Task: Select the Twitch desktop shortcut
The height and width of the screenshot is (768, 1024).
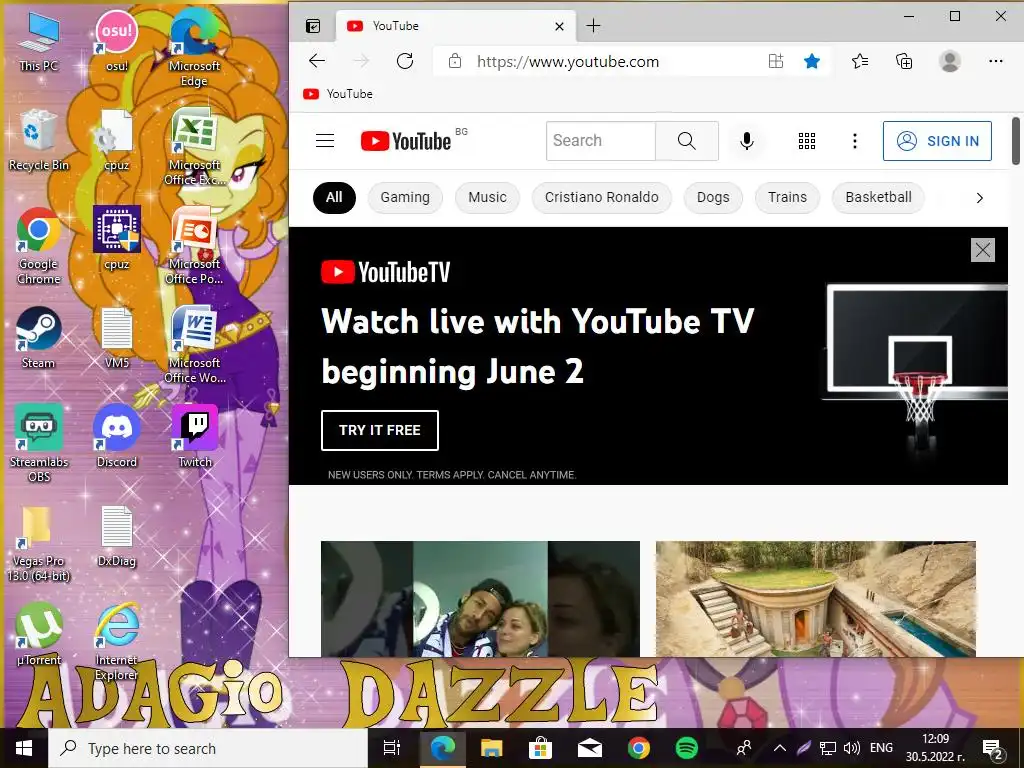Action: click(x=195, y=437)
